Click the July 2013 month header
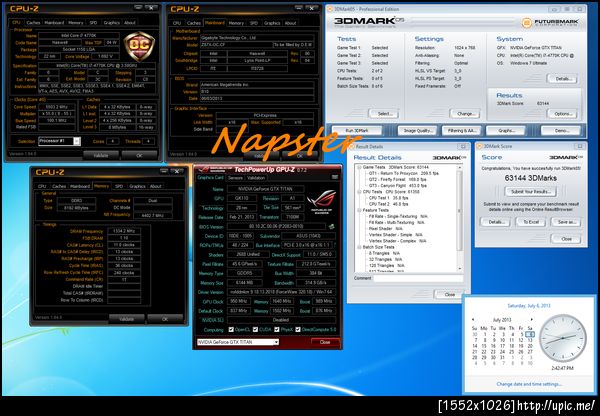Viewport: 600px width, 416px height. [x=502, y=320]
